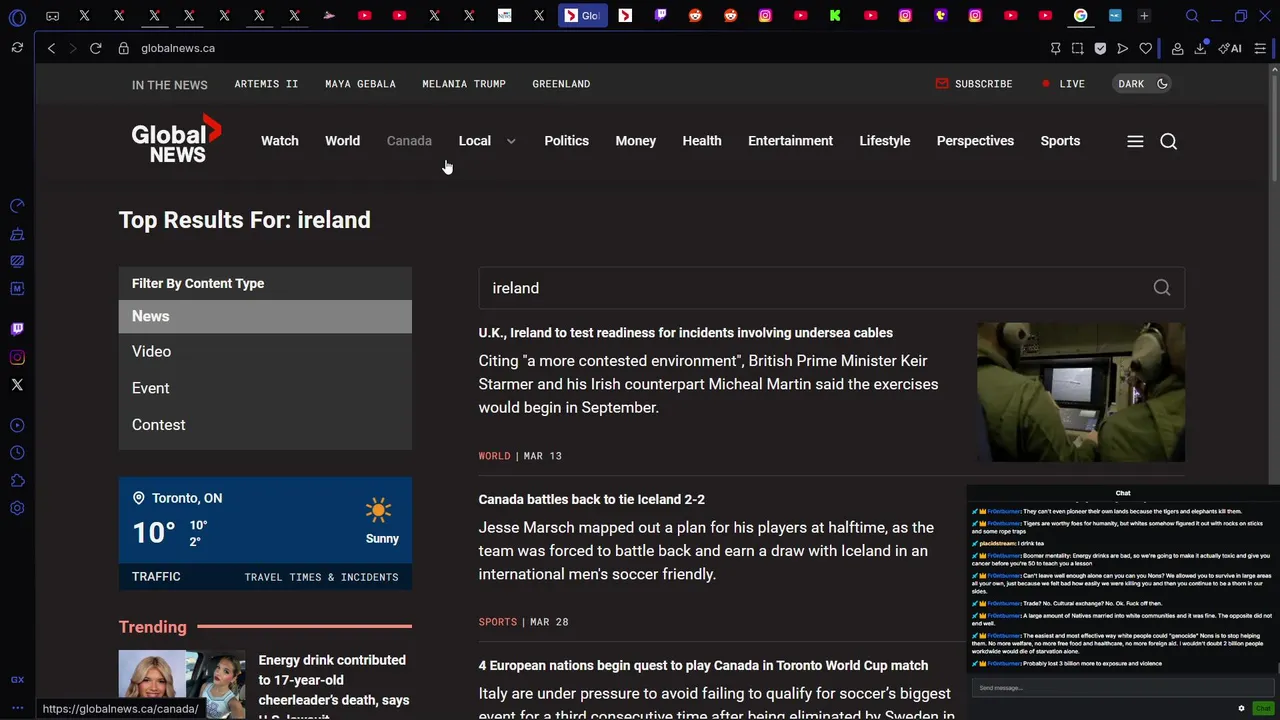Open the Canada nav menu item
The height and width of the screenshot is (720, 1280).
click(x=409, y=141)
